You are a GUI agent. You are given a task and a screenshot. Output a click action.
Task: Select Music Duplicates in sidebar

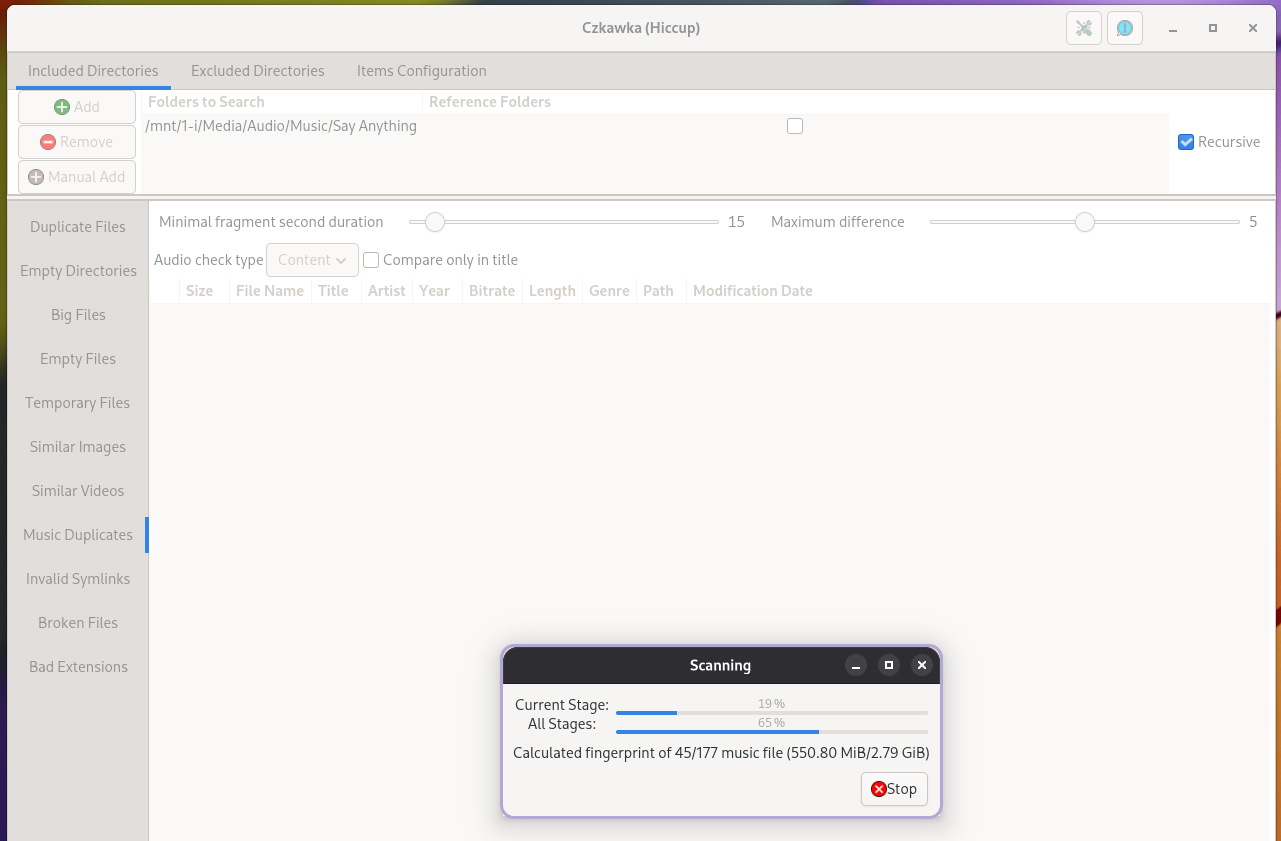[78, 535]
